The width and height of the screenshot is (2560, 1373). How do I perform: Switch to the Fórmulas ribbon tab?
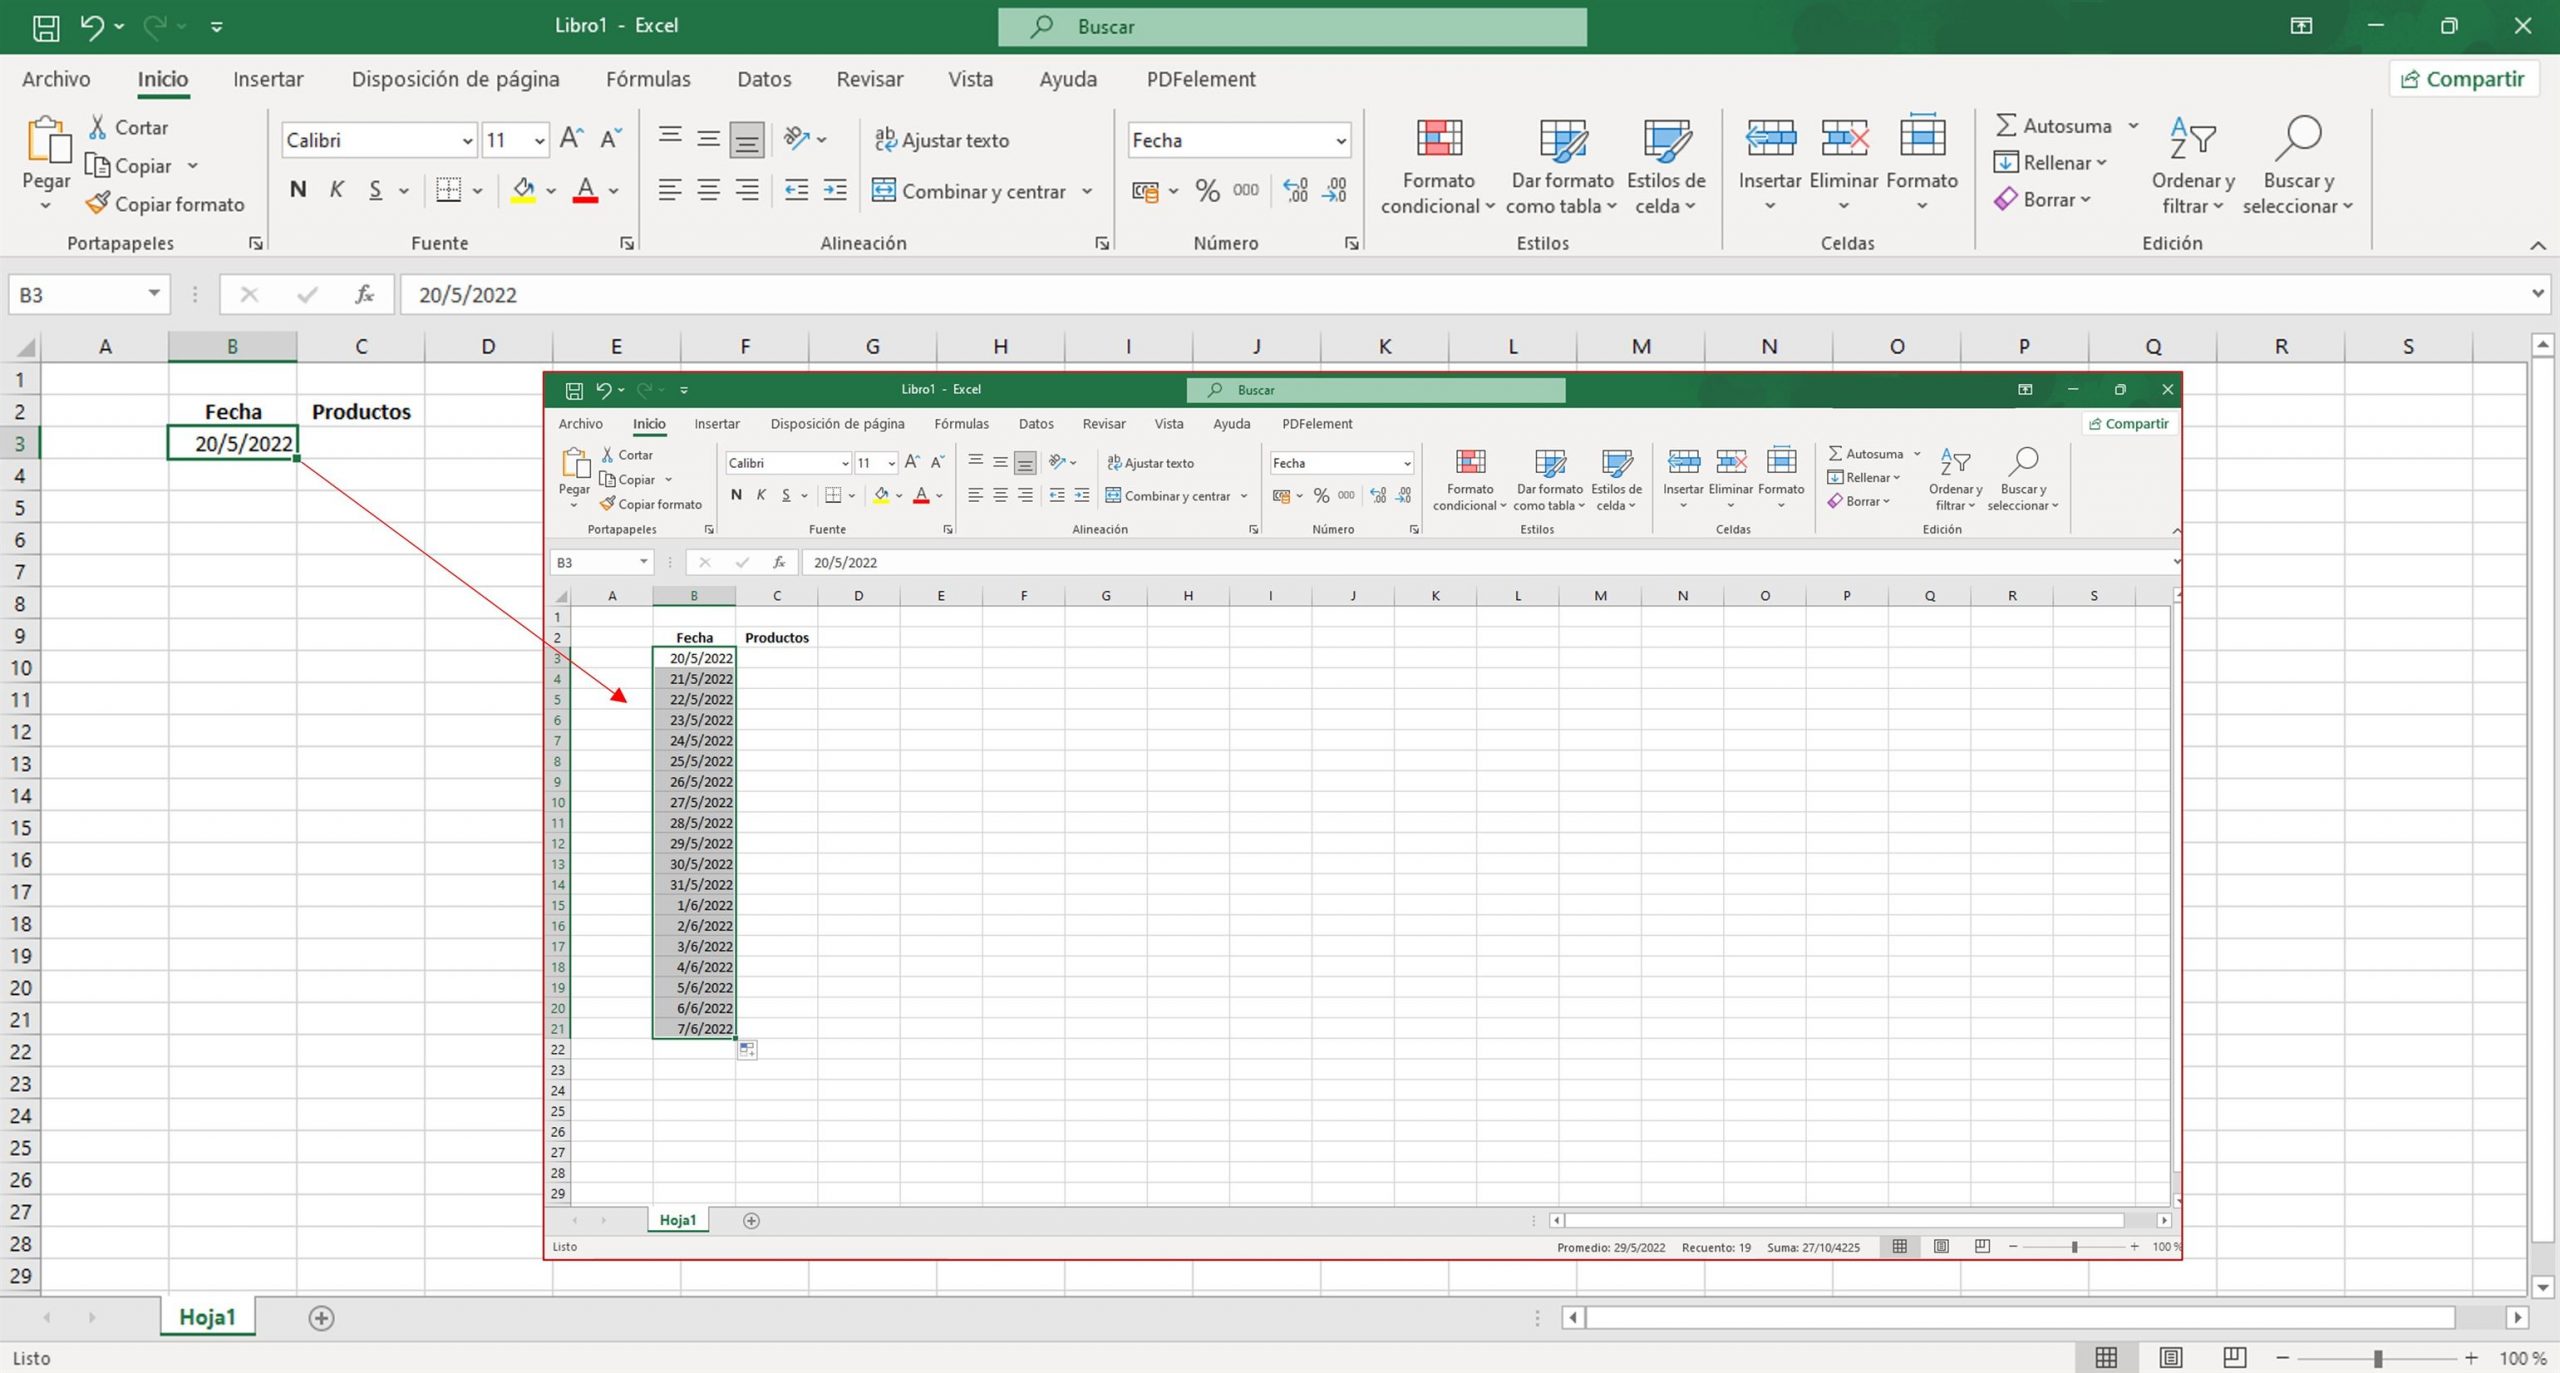click(x=648, y=79)
